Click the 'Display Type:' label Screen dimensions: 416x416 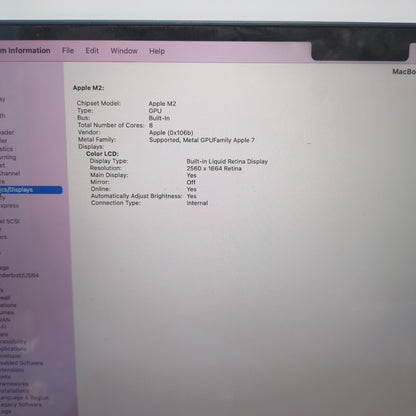(x=109, y=161)
